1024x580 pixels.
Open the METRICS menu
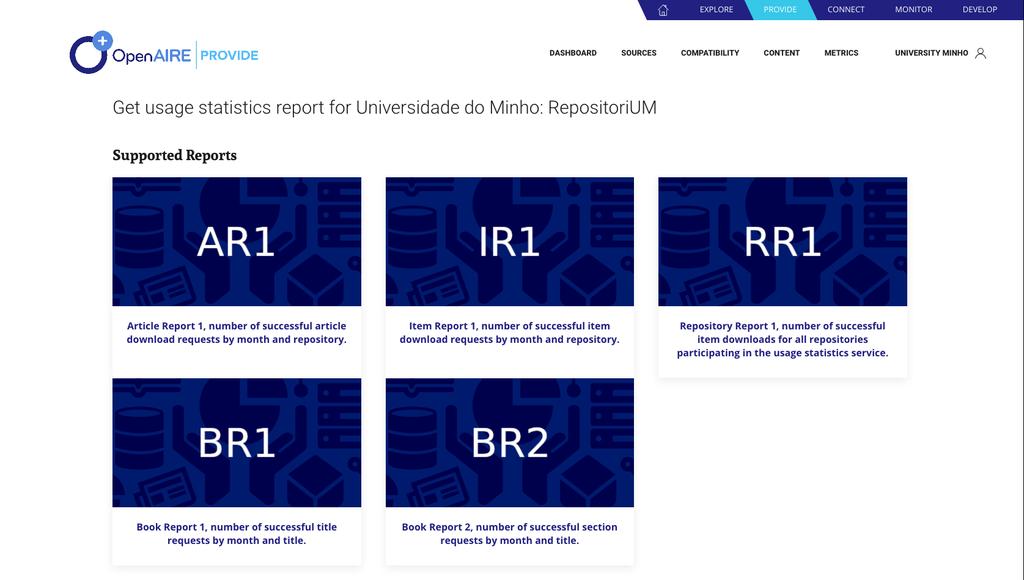[x=841, y=53]
